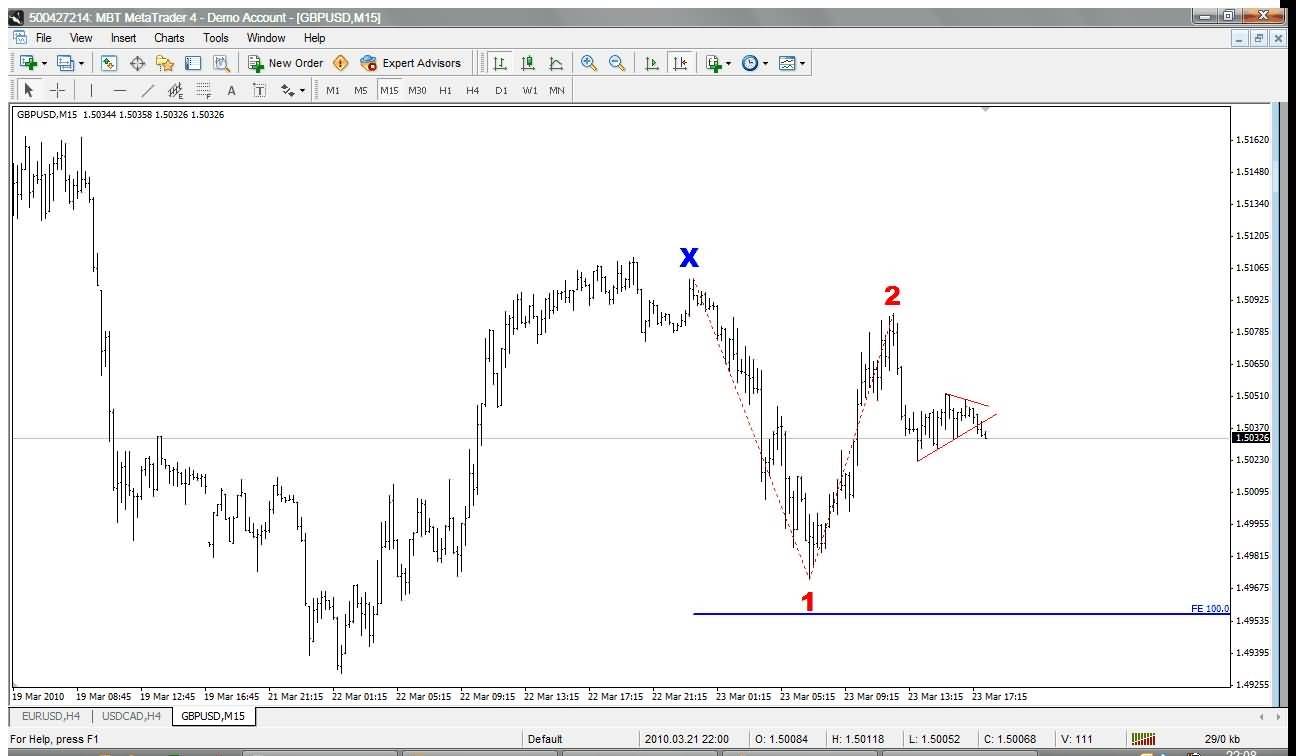Select the GBPUSD,M15 chart tab
Screen dimensions: 1296x756
point(214,716)
